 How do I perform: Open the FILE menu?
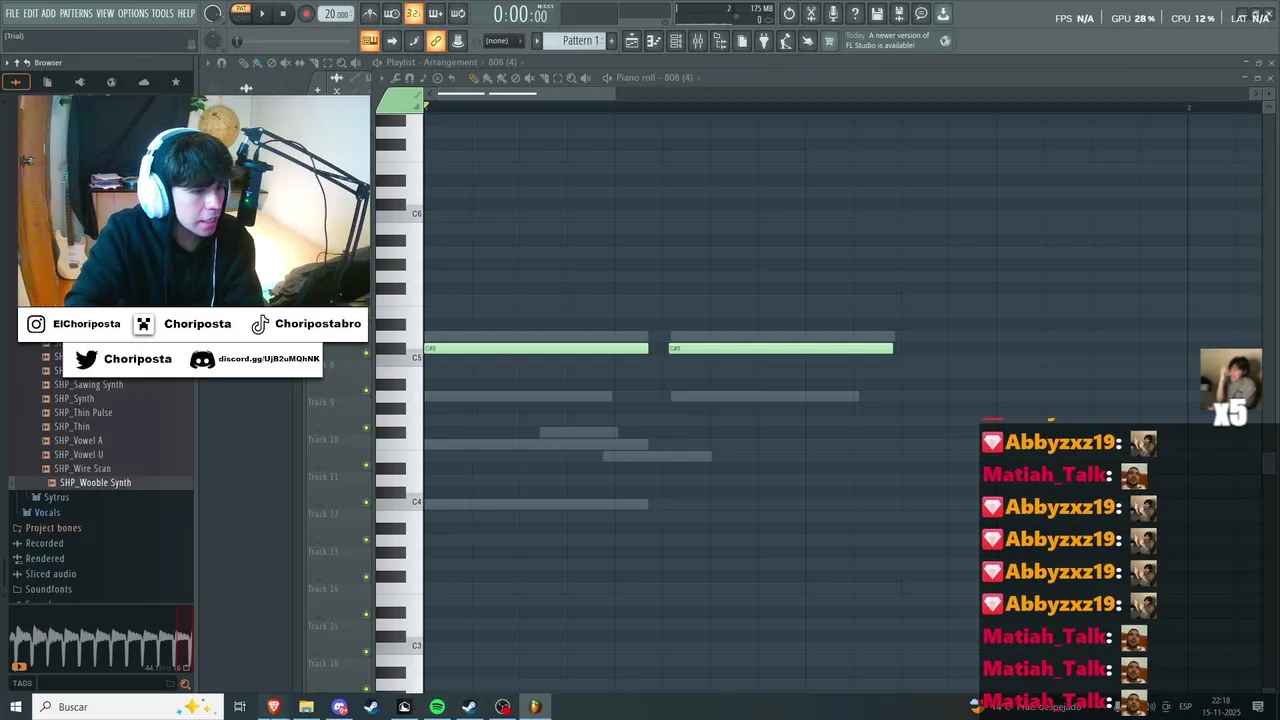click(x=12, y=14)
